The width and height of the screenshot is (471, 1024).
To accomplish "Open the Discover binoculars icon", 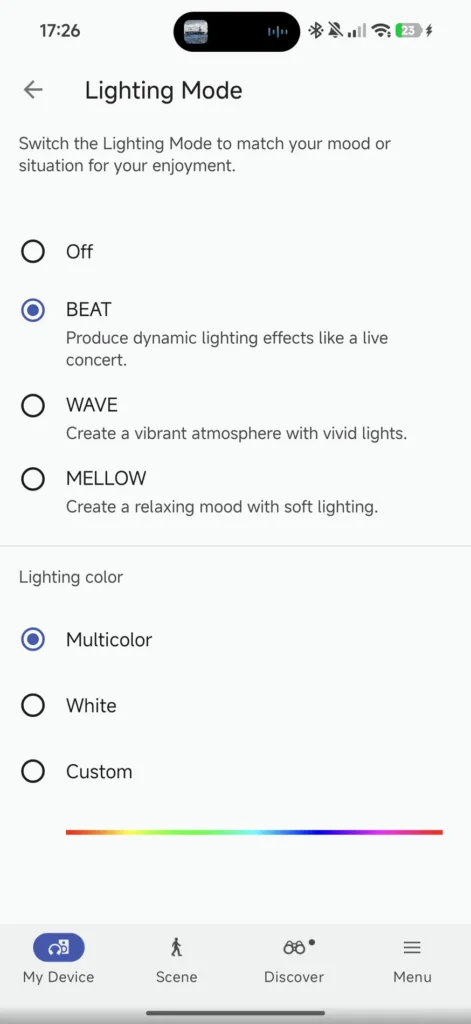I will 295,947.
